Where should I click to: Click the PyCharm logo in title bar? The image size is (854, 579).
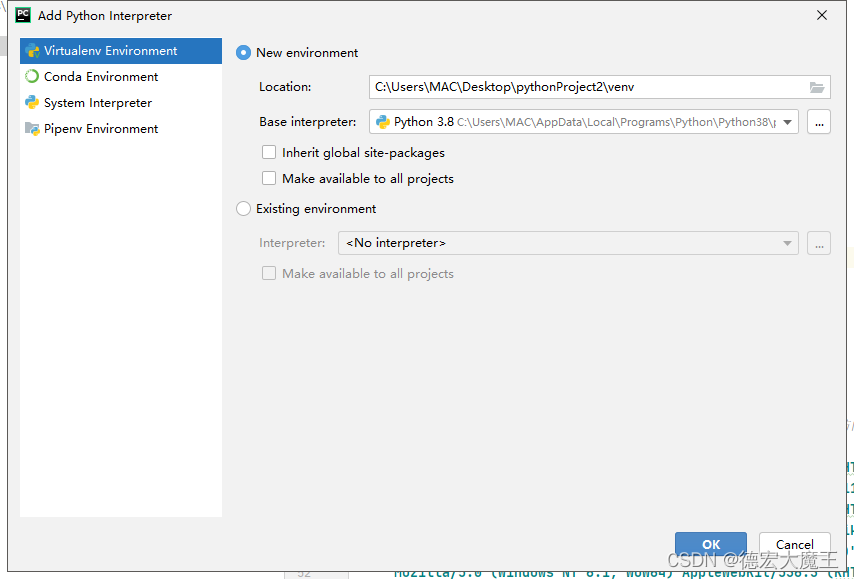coord(23,15)
